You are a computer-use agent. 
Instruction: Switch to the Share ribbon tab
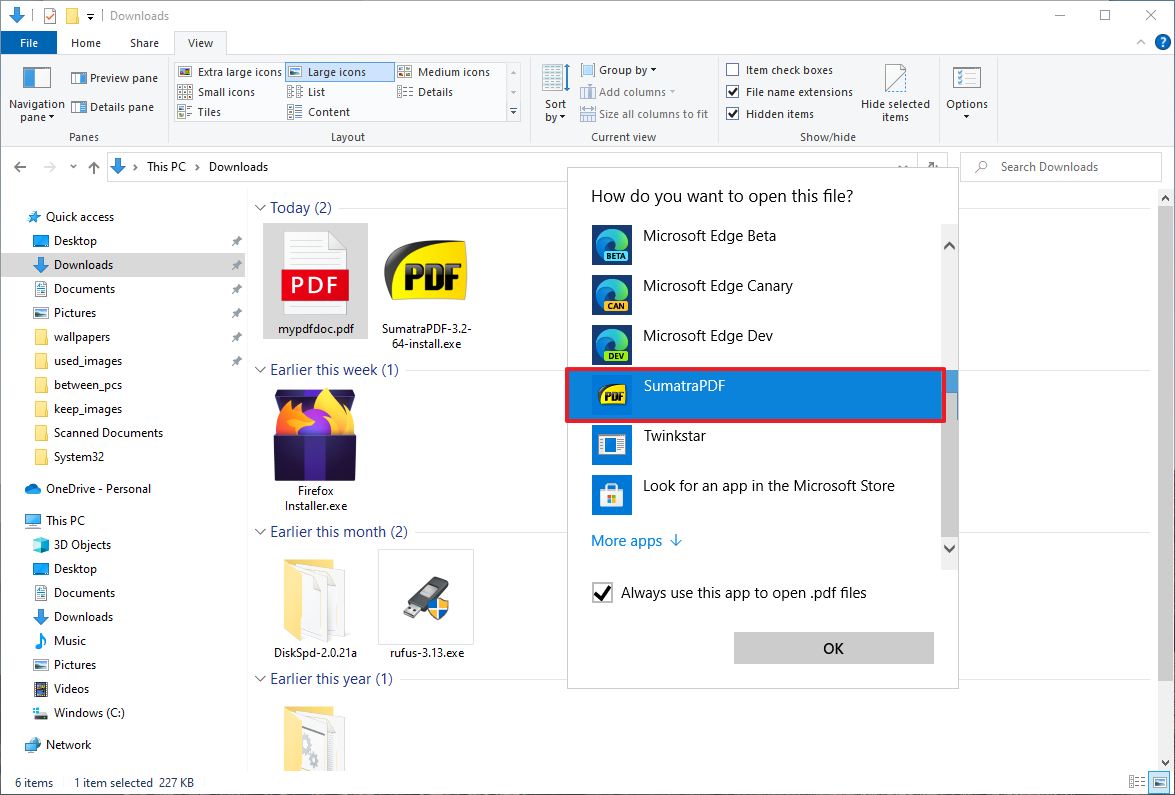tap(144, 43)
